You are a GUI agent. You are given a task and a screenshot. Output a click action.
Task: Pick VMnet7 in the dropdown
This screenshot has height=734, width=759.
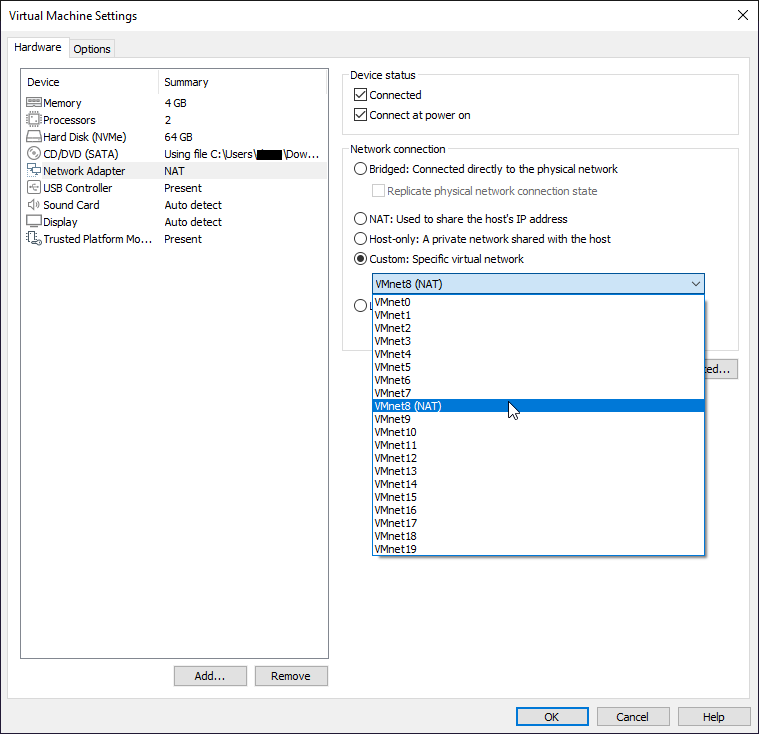[x=538, y=393]
